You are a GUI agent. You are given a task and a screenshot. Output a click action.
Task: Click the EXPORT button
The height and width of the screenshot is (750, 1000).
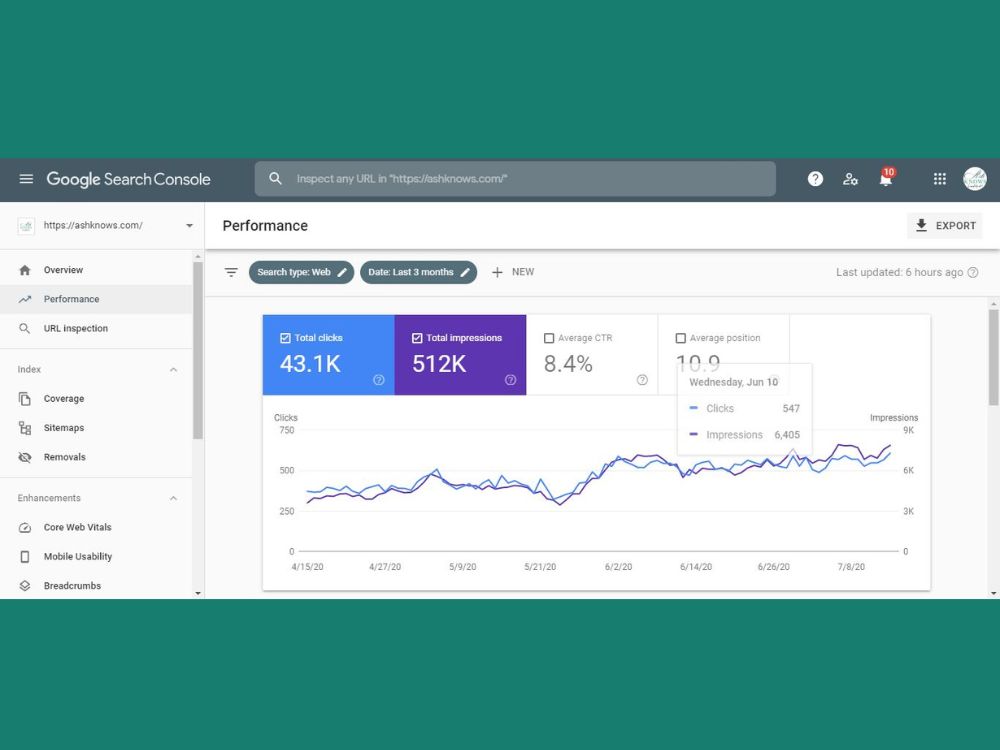click(945, 226)
